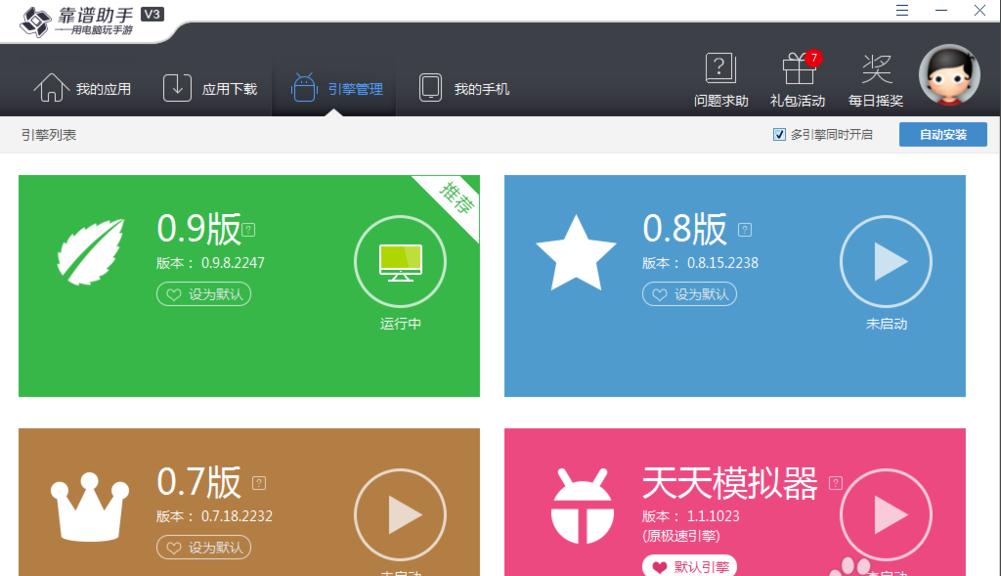
Task: Start the 0.7版 engine with play button
Action: pos(400,515)
